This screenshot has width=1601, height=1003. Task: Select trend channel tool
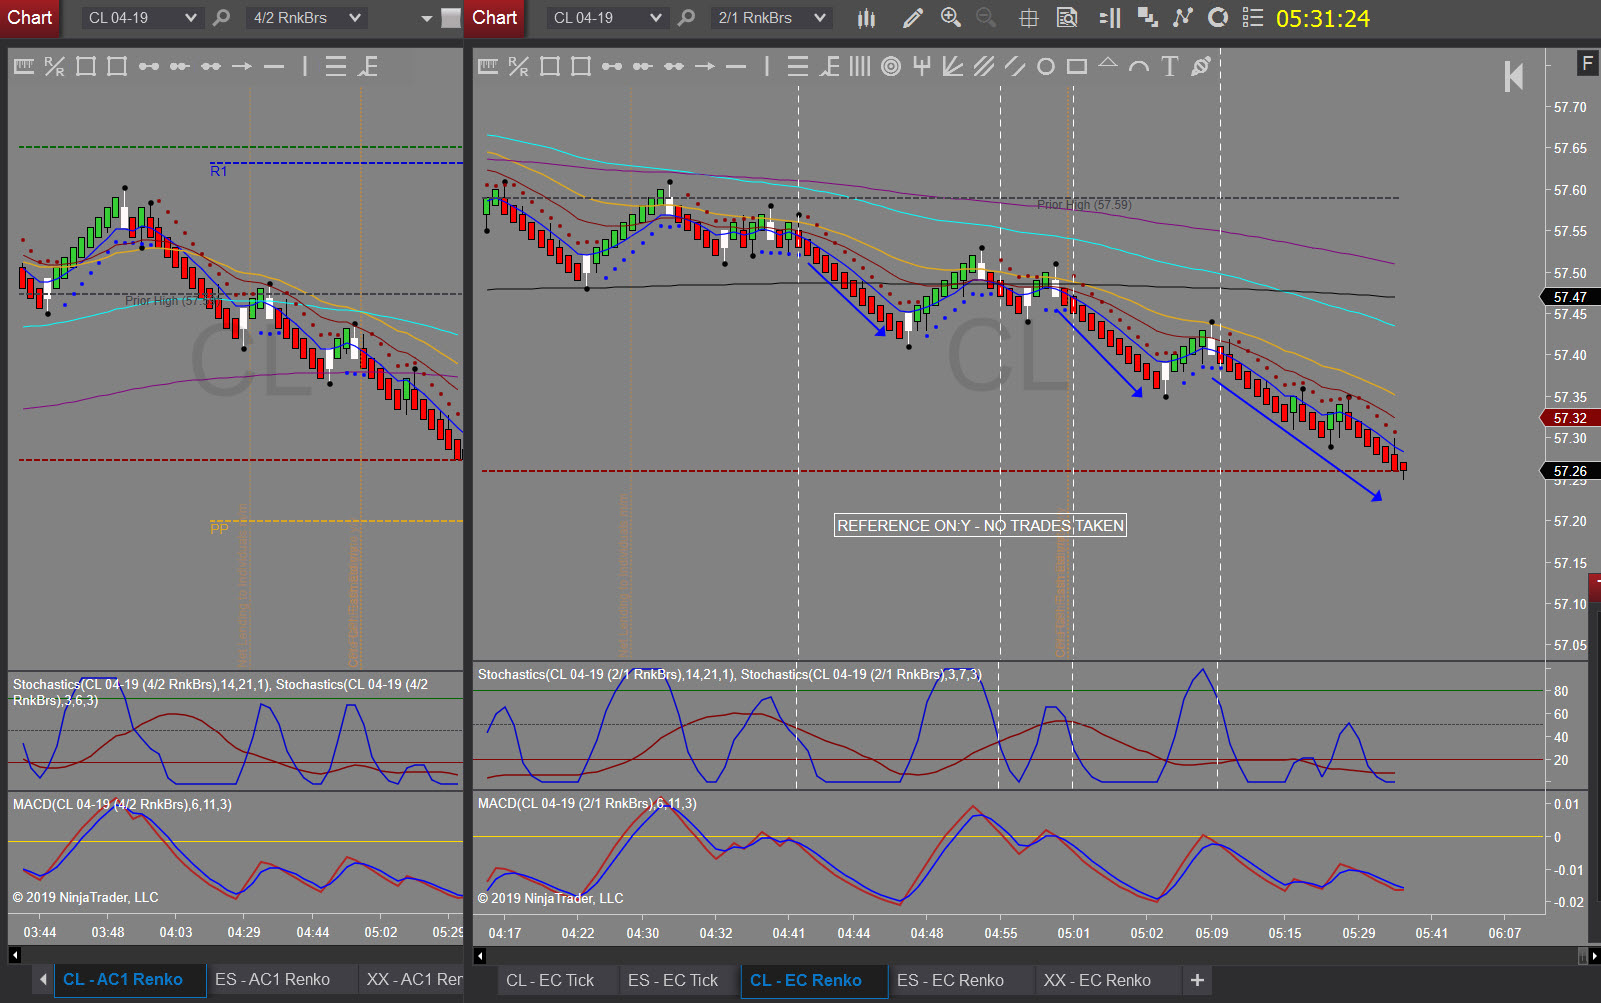coord(1015,66)
